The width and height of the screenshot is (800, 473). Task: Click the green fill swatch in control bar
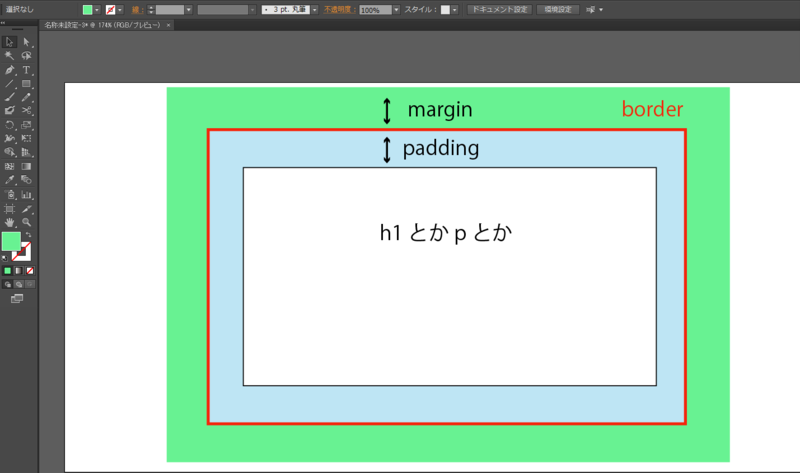click(x=87, y=10)
